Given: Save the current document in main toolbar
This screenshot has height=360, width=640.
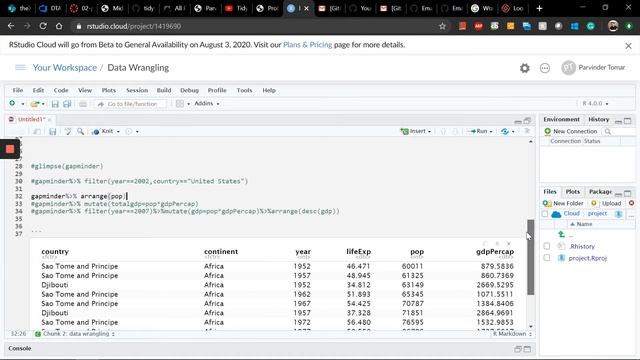Looking at the screenshot, I should pos(55,104).
